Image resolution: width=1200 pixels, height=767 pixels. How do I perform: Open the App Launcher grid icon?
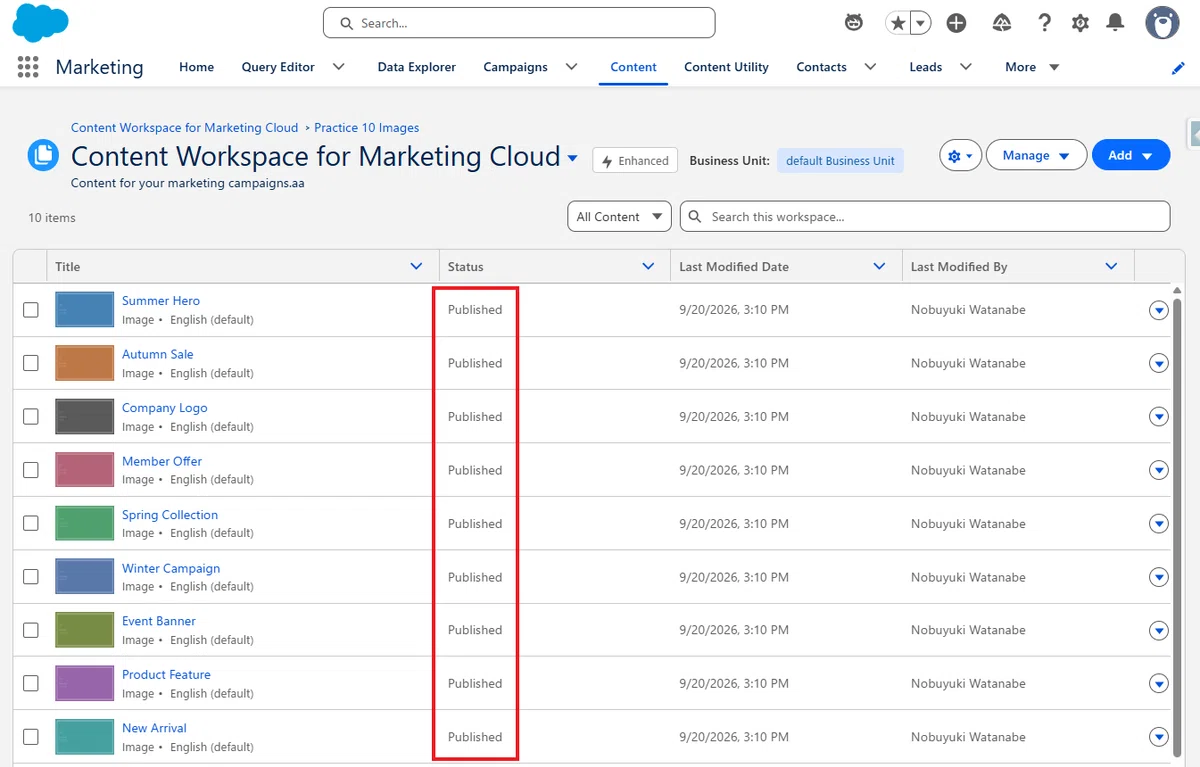click(28, 67)
